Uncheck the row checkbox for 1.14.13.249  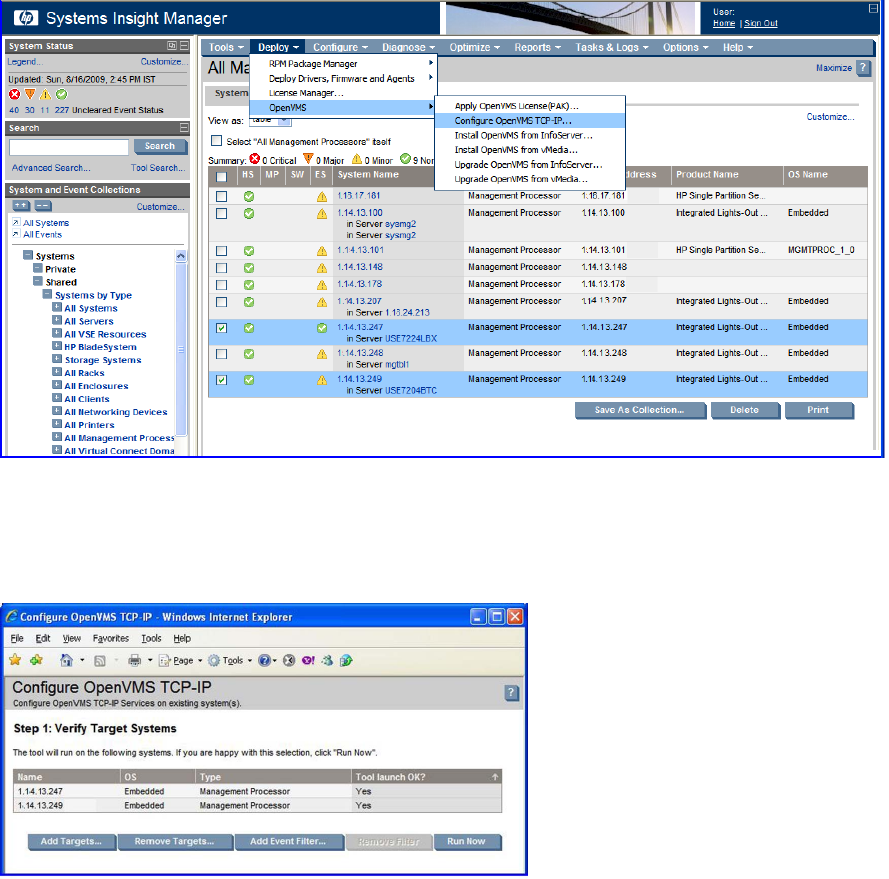(222, 380)
